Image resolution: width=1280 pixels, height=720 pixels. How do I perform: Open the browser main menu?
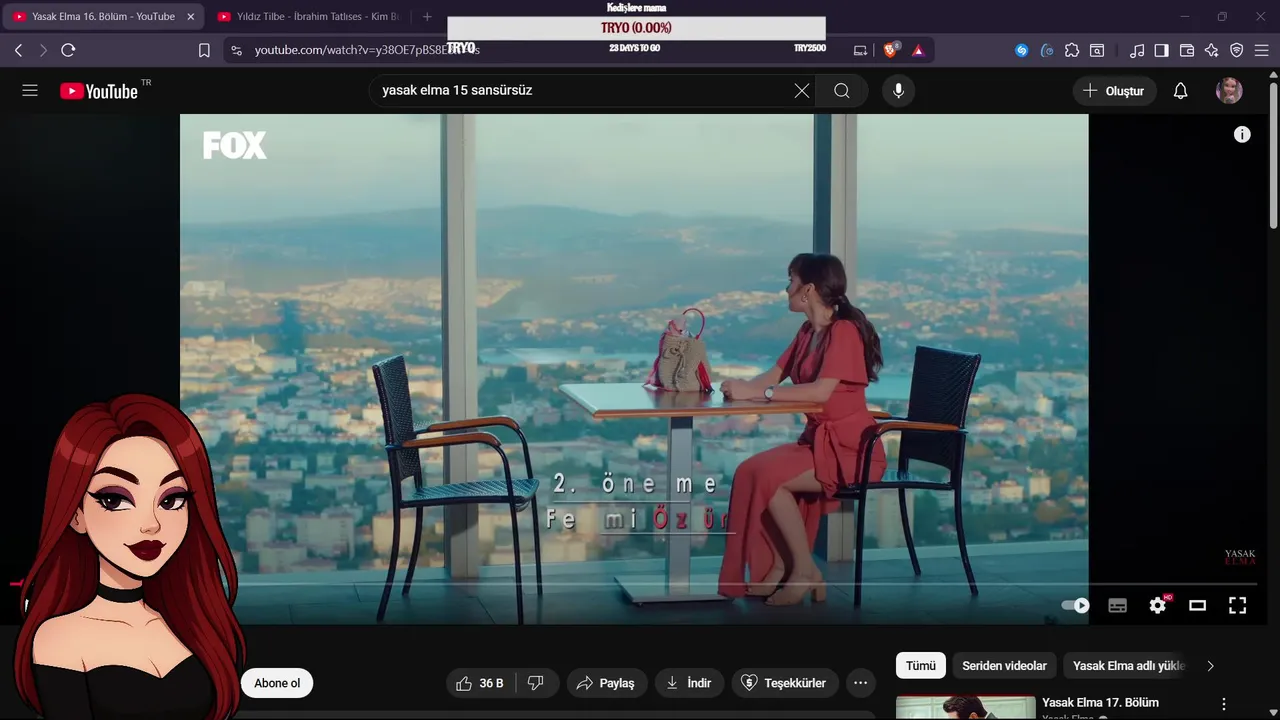point(1262,50)
